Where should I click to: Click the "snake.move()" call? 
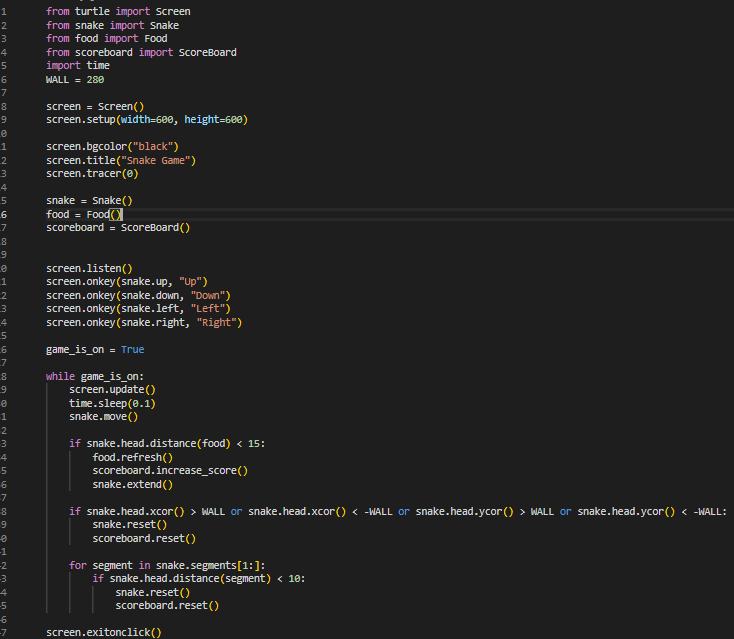[x=104, y=417]
